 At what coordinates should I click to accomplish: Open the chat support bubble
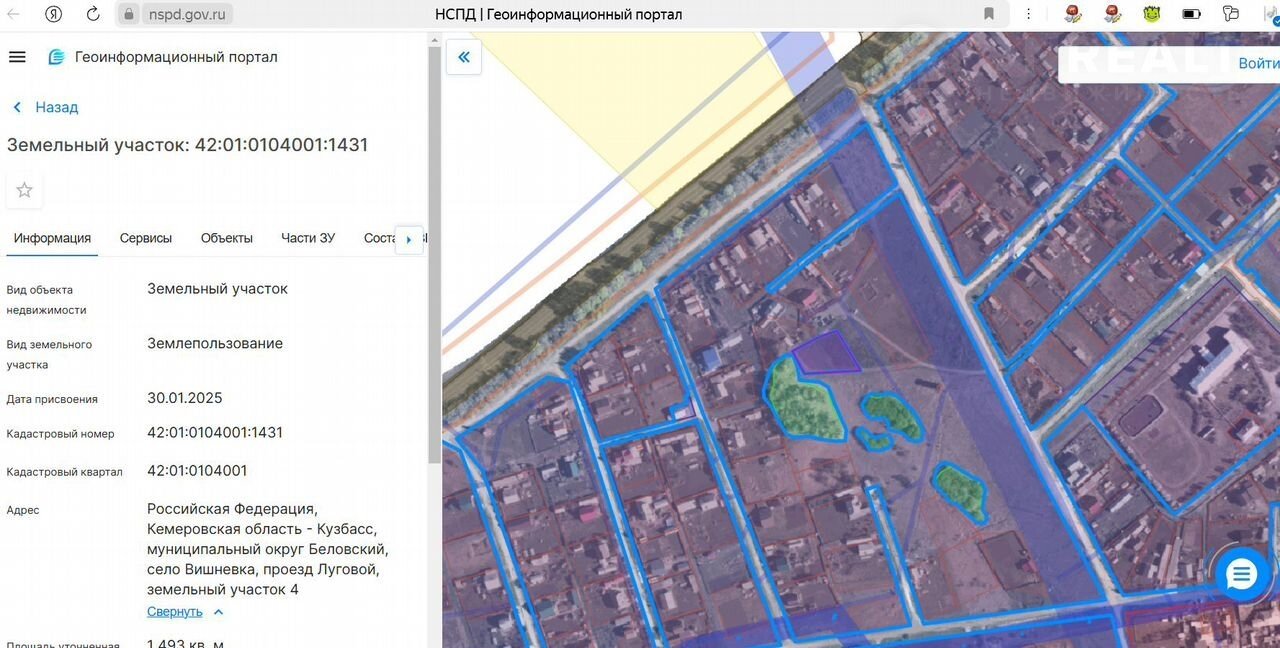coord(1241,575)
